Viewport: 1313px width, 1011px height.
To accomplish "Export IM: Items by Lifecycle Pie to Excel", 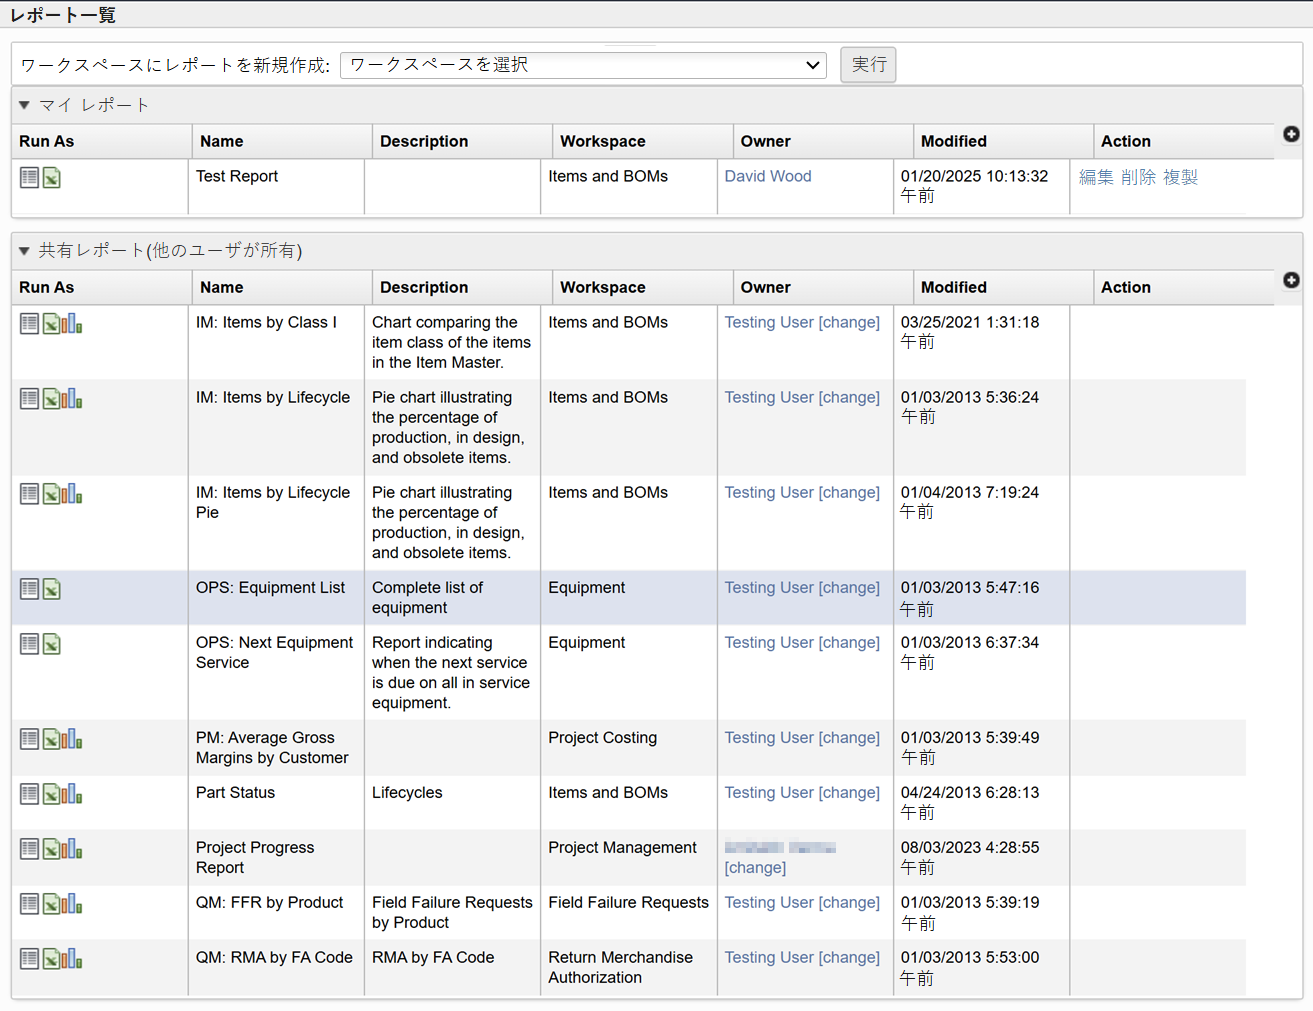I will point(52,494).
